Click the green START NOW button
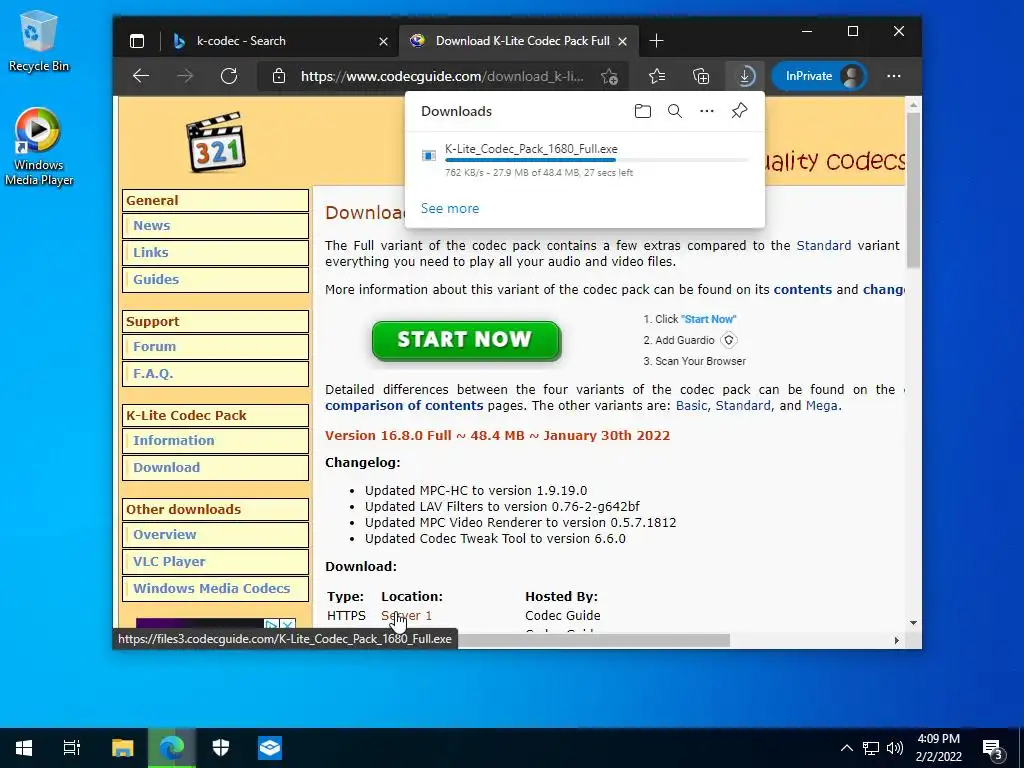 pos(466,340)
